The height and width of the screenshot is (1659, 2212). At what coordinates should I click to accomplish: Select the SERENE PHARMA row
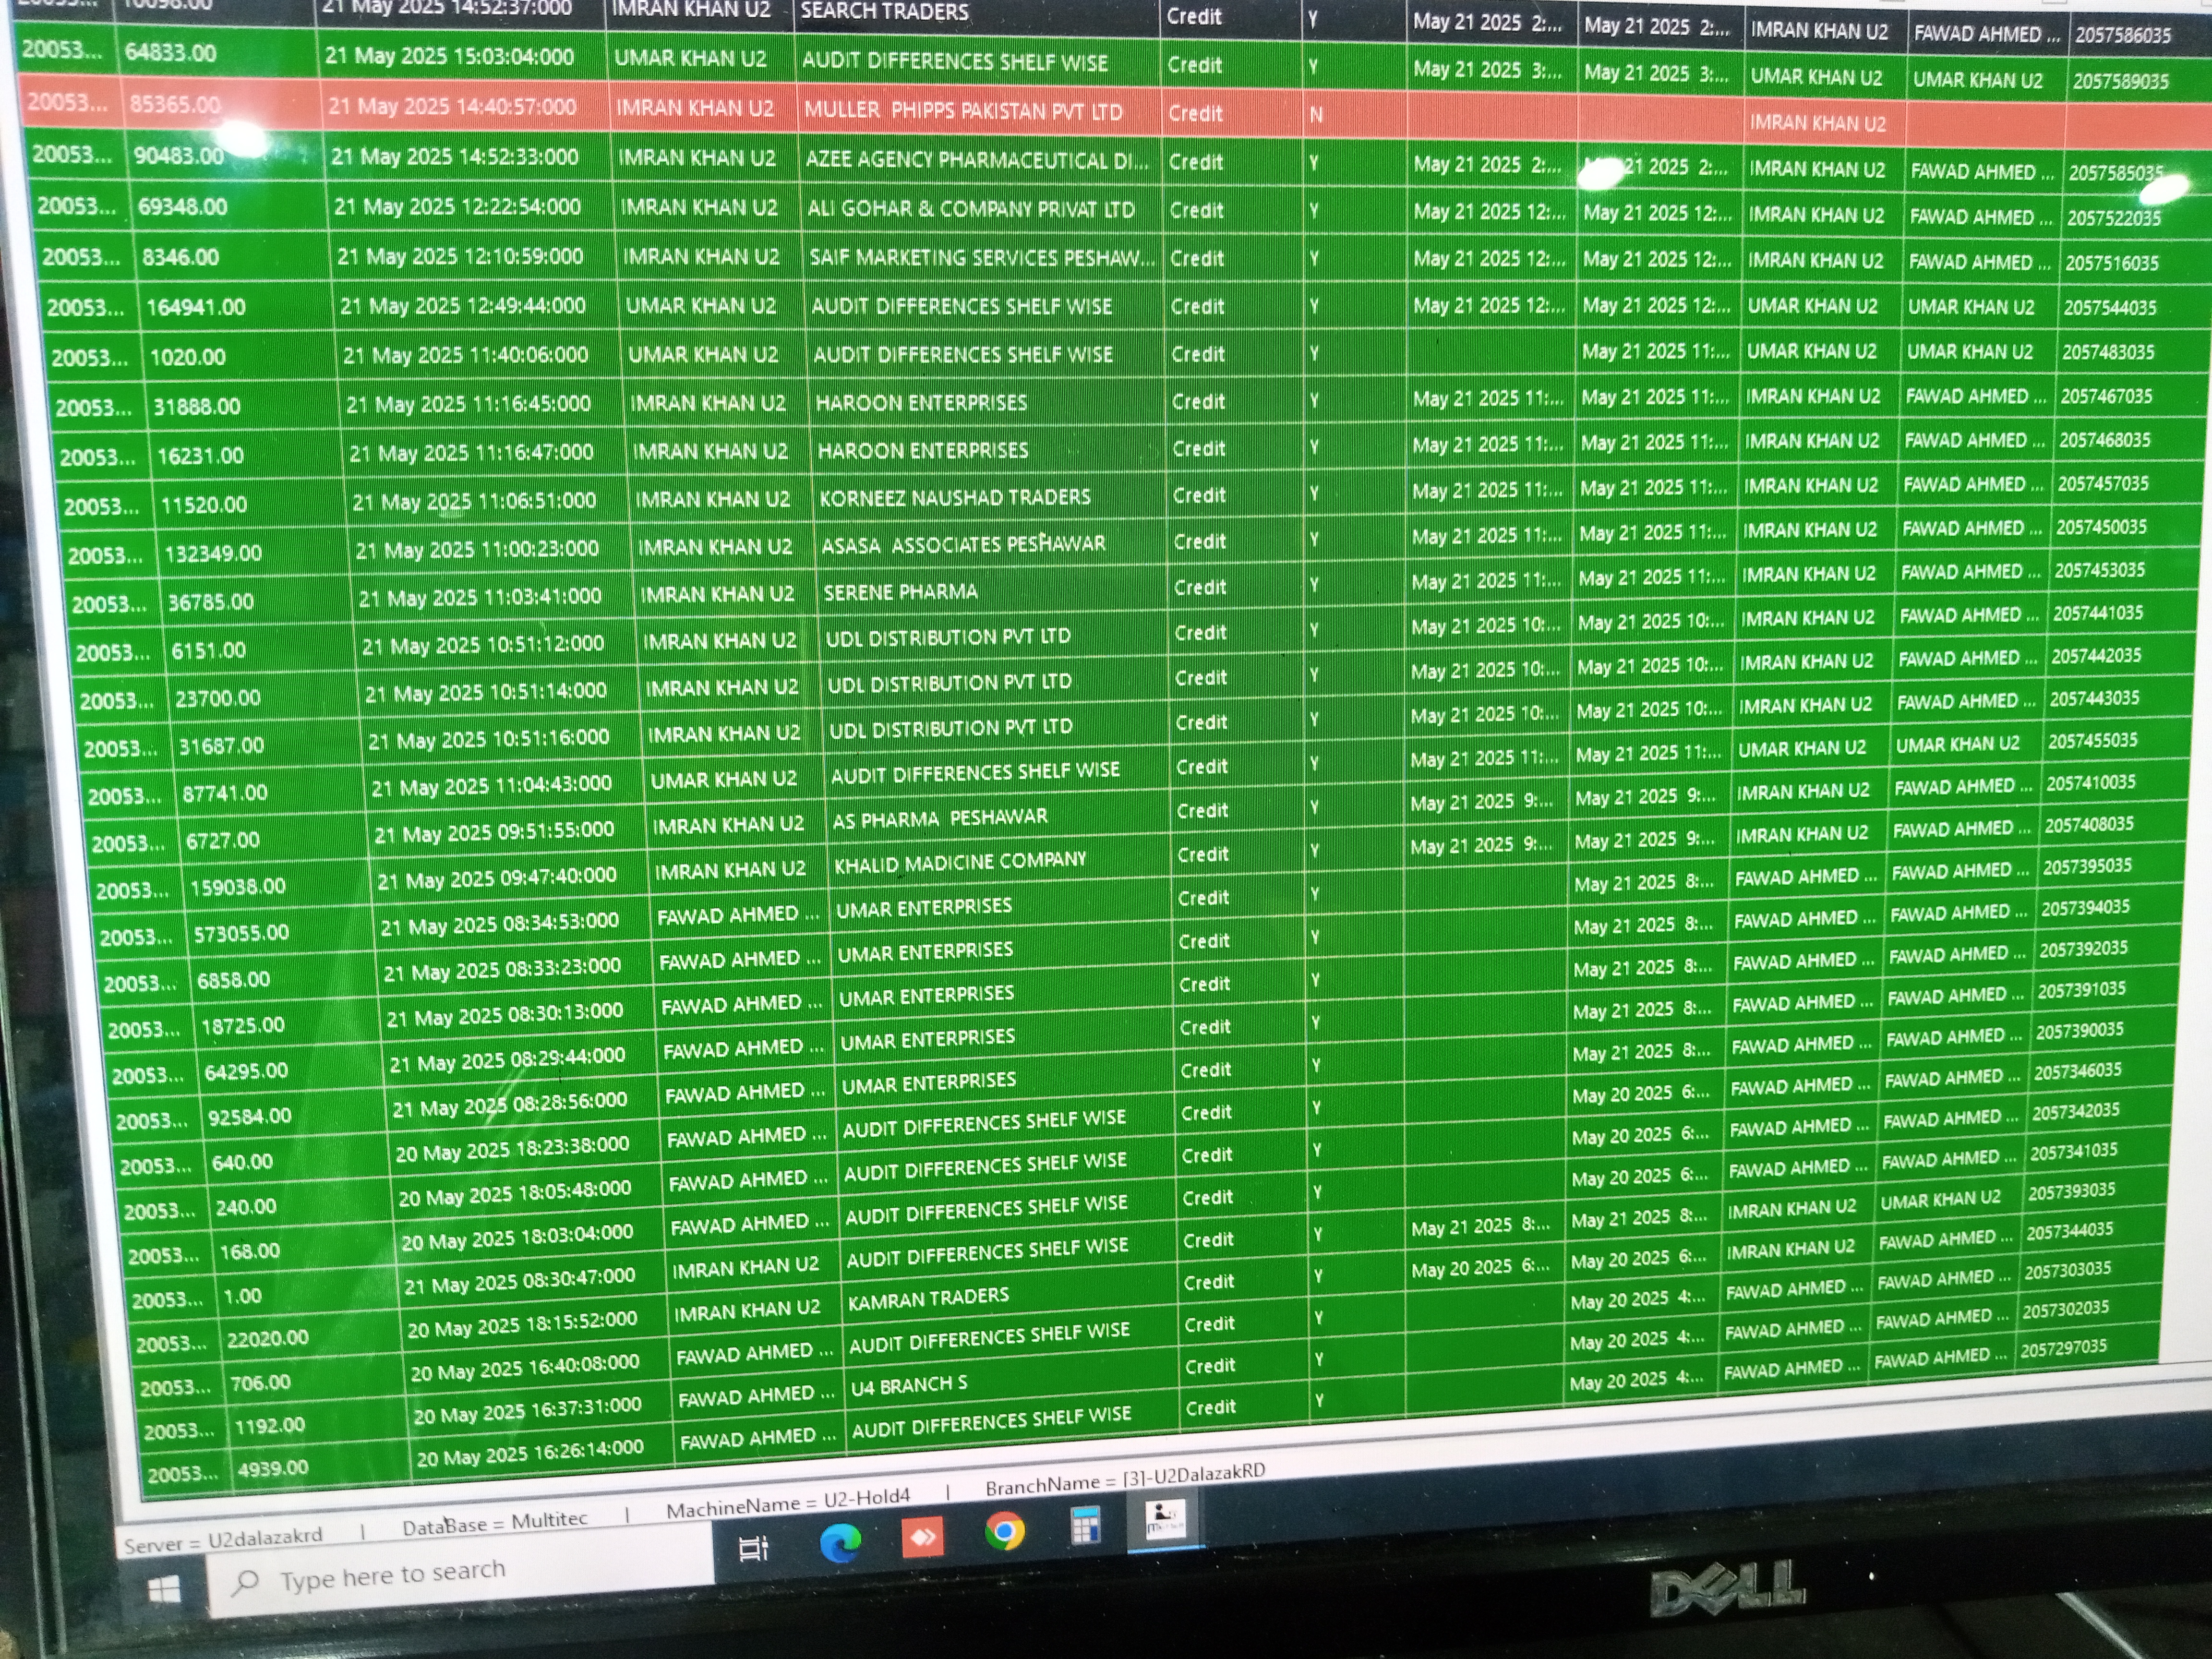(x=900, y=592)
